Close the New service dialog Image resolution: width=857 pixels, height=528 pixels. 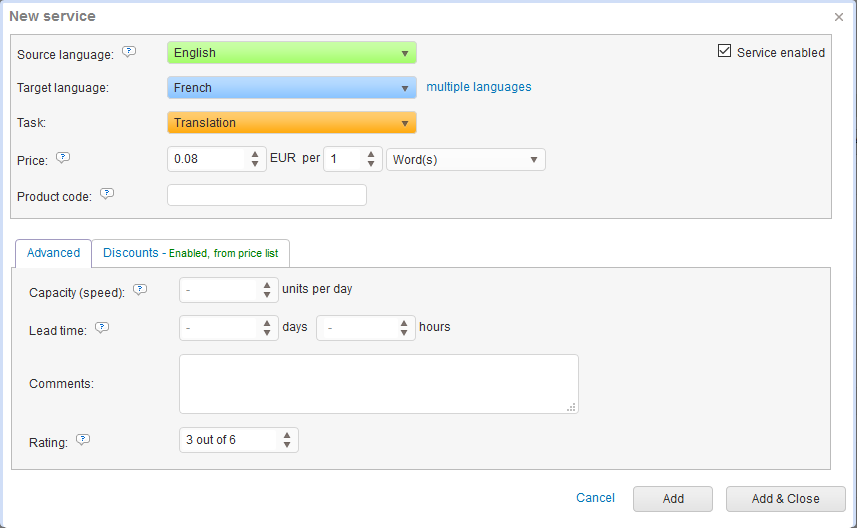pyautogui.click(x=838, y=17)
